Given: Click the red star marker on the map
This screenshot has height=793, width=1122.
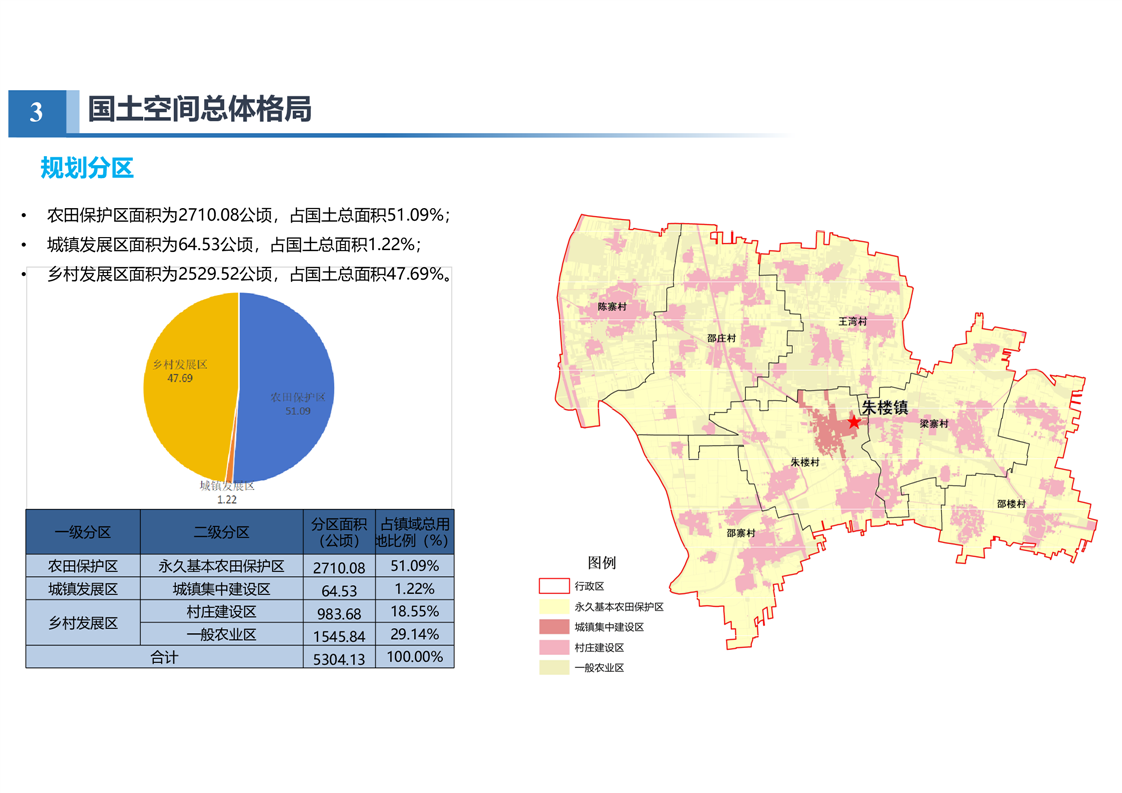Looking at the screenshot, I should [853, 422].
